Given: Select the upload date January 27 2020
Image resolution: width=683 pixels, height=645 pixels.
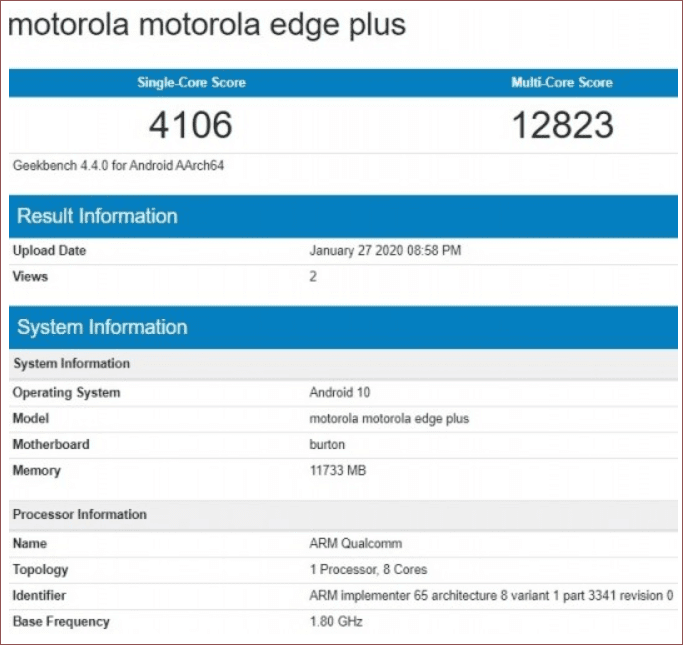Looking at the screenshot, I should click(385, 251).
